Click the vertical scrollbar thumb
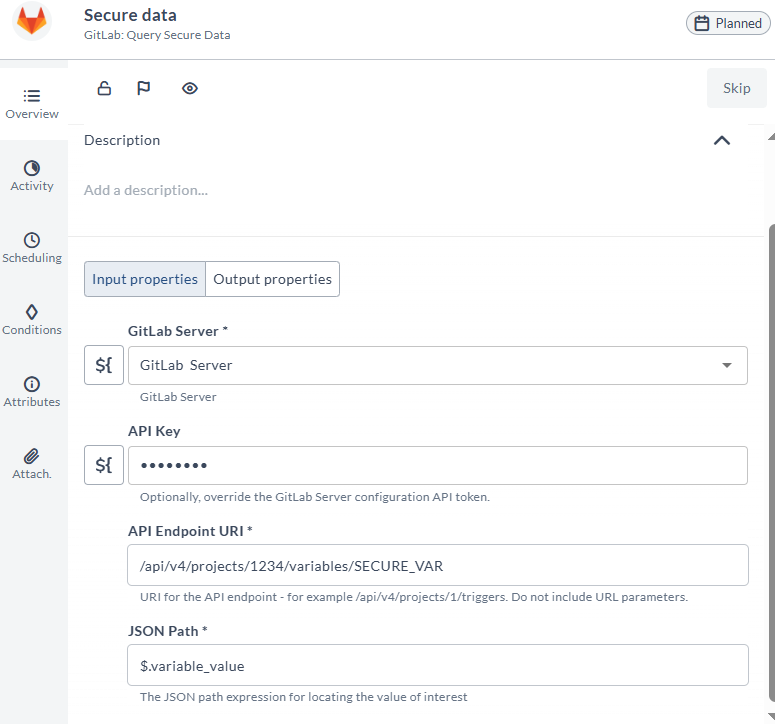775x724 pixels. coord(772,463)
